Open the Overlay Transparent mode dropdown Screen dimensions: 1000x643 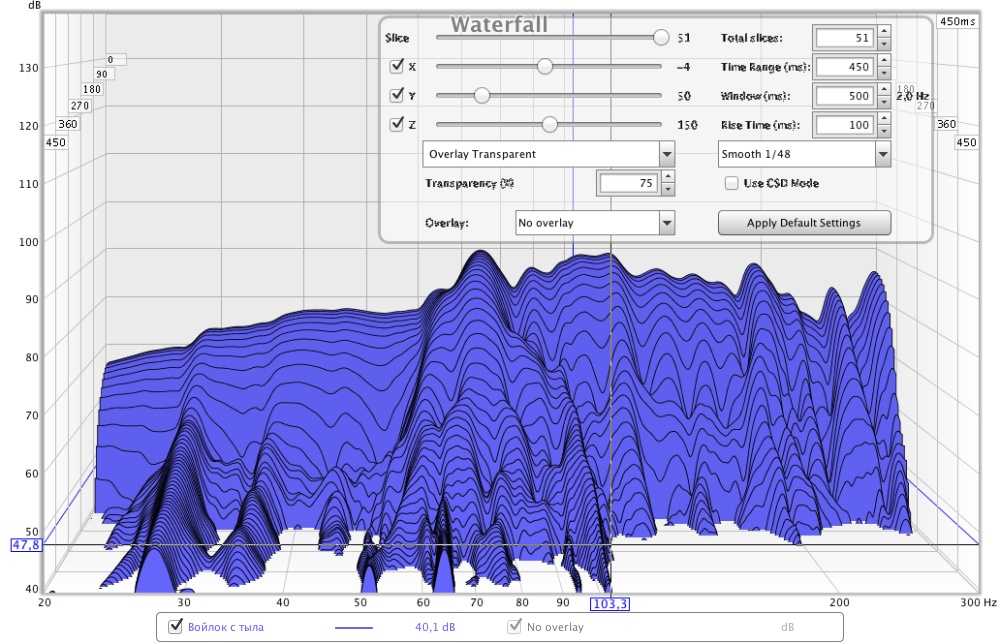[666, 155]
